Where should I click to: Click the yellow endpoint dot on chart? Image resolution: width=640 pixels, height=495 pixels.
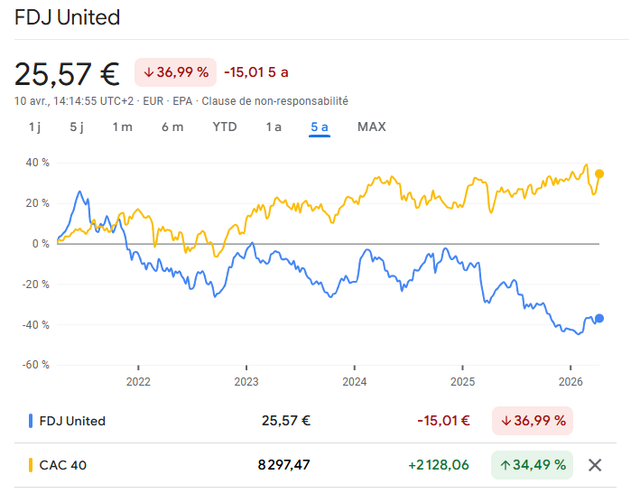[599, 174]
